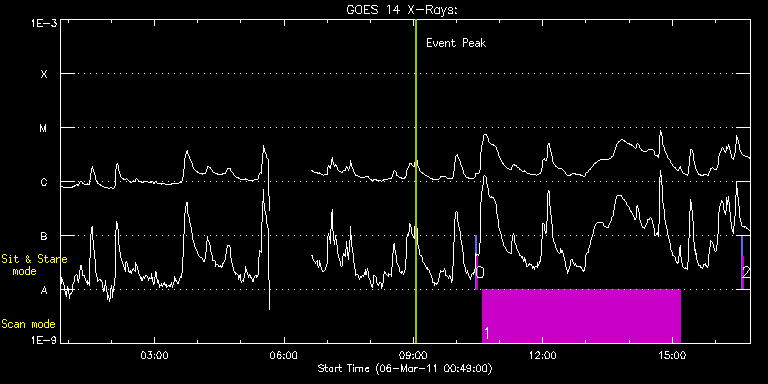Click the B flare class axis label
Image resolution: width=768 pixels, height=384 pixels.
pyautogui.click(x=44, y=237)
